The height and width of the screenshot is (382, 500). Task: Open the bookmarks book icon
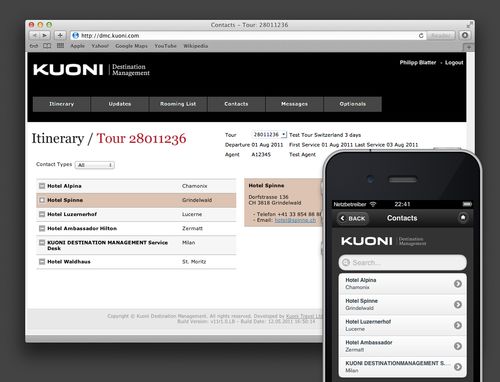click(x=47, y=46)
